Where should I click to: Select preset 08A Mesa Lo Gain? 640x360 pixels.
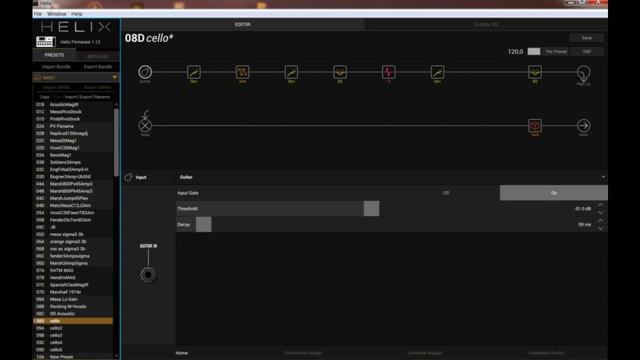[x=73, y=299]
